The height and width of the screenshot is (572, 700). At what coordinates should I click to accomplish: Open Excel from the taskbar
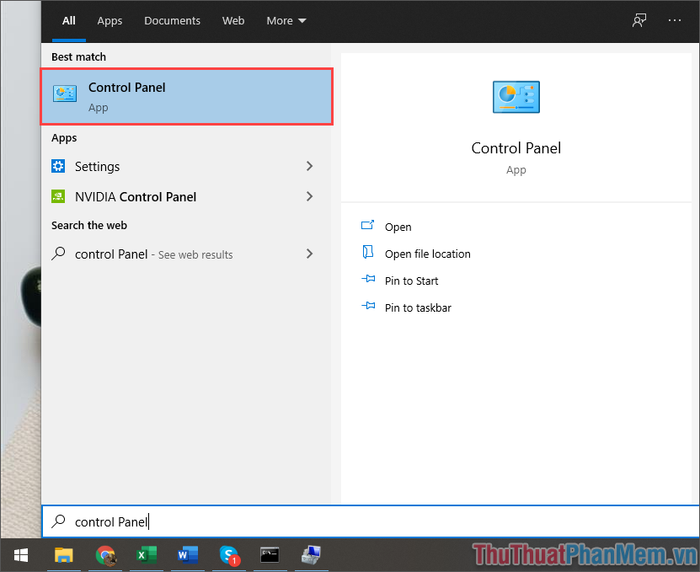(x=146, y=555)
